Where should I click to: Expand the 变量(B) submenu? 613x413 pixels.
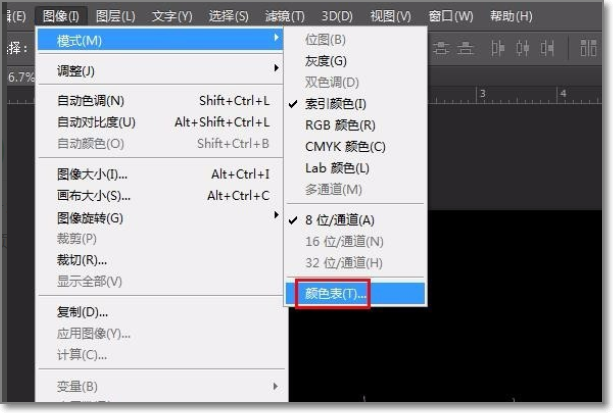click(x=160, y=386)
